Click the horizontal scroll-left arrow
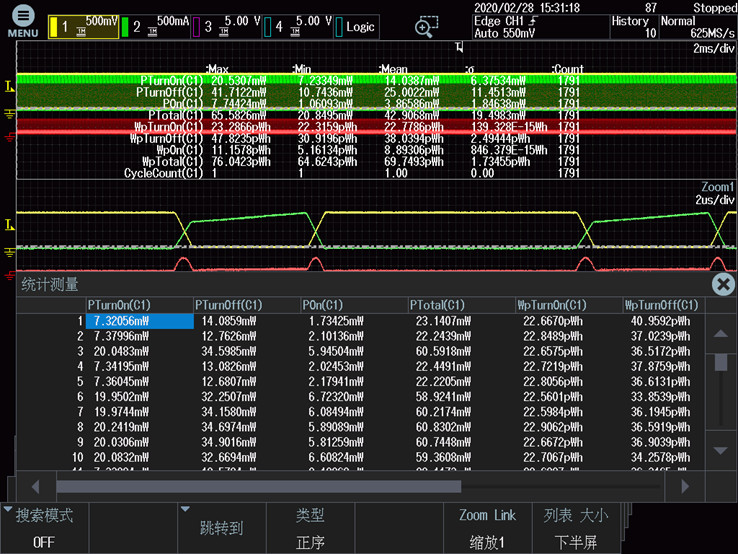 point(36,486)
